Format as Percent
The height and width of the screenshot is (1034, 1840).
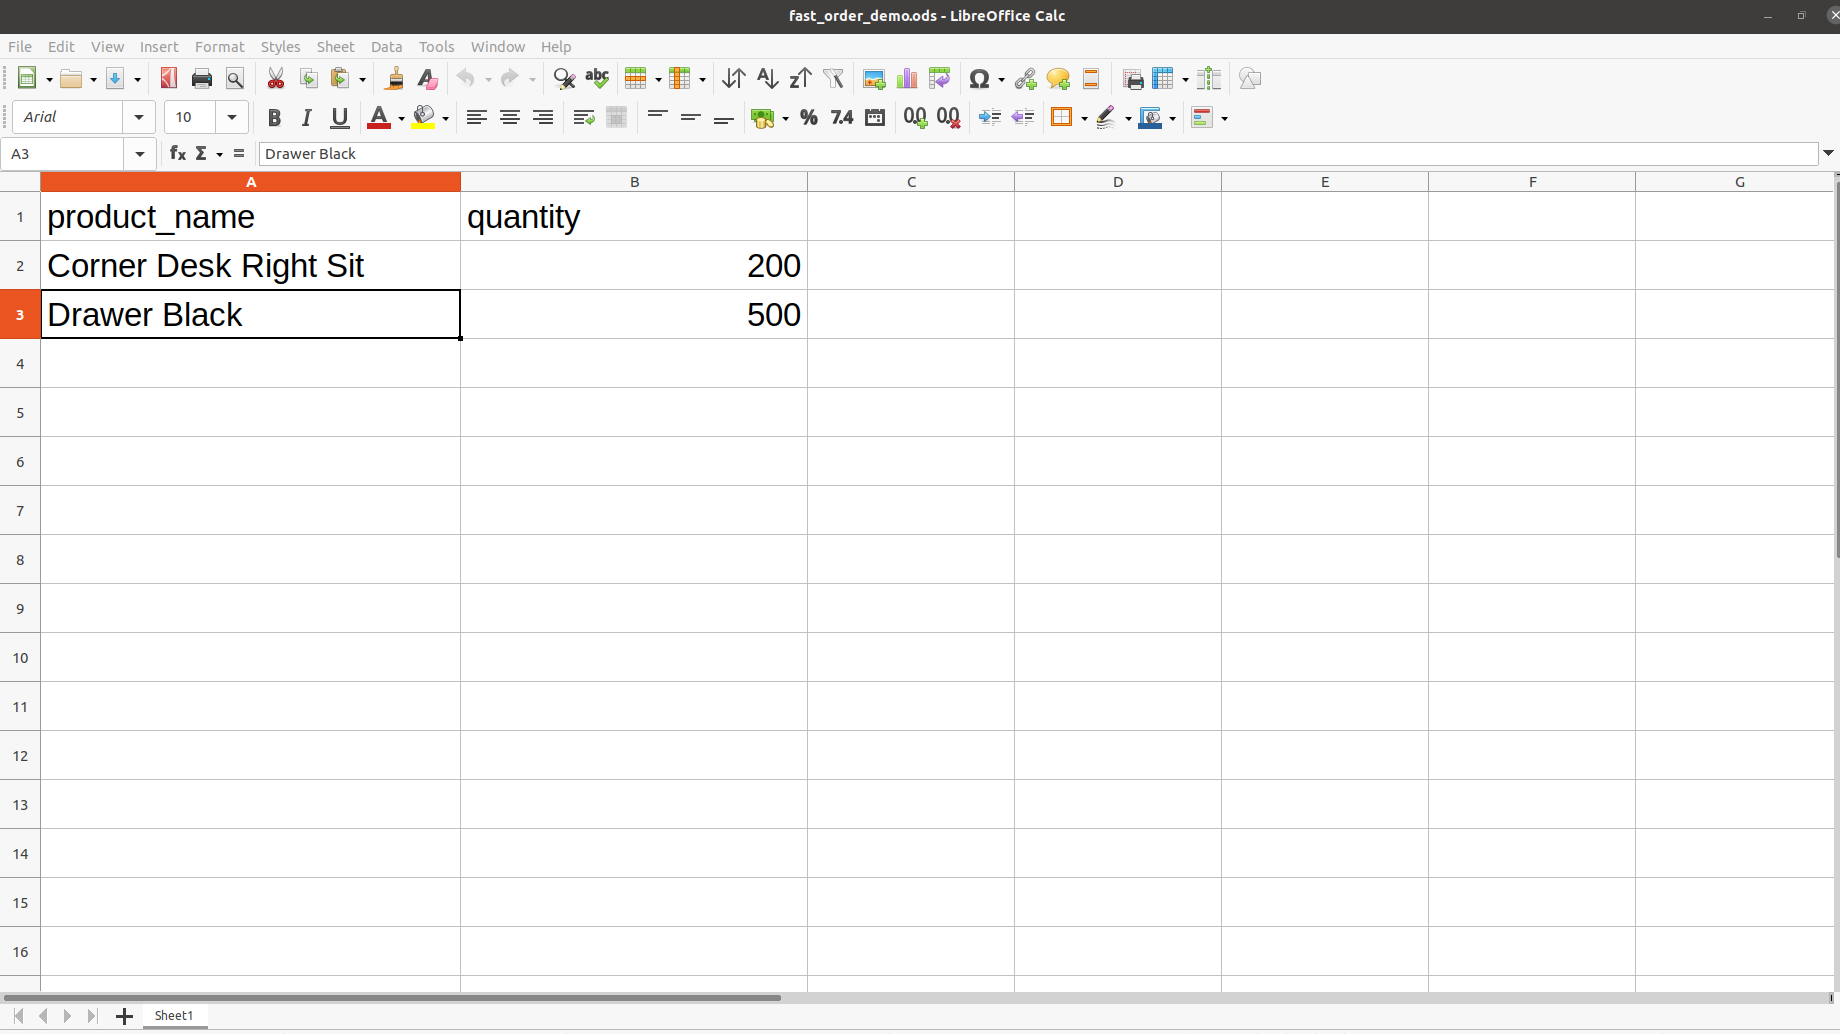(x=809, y=118)
